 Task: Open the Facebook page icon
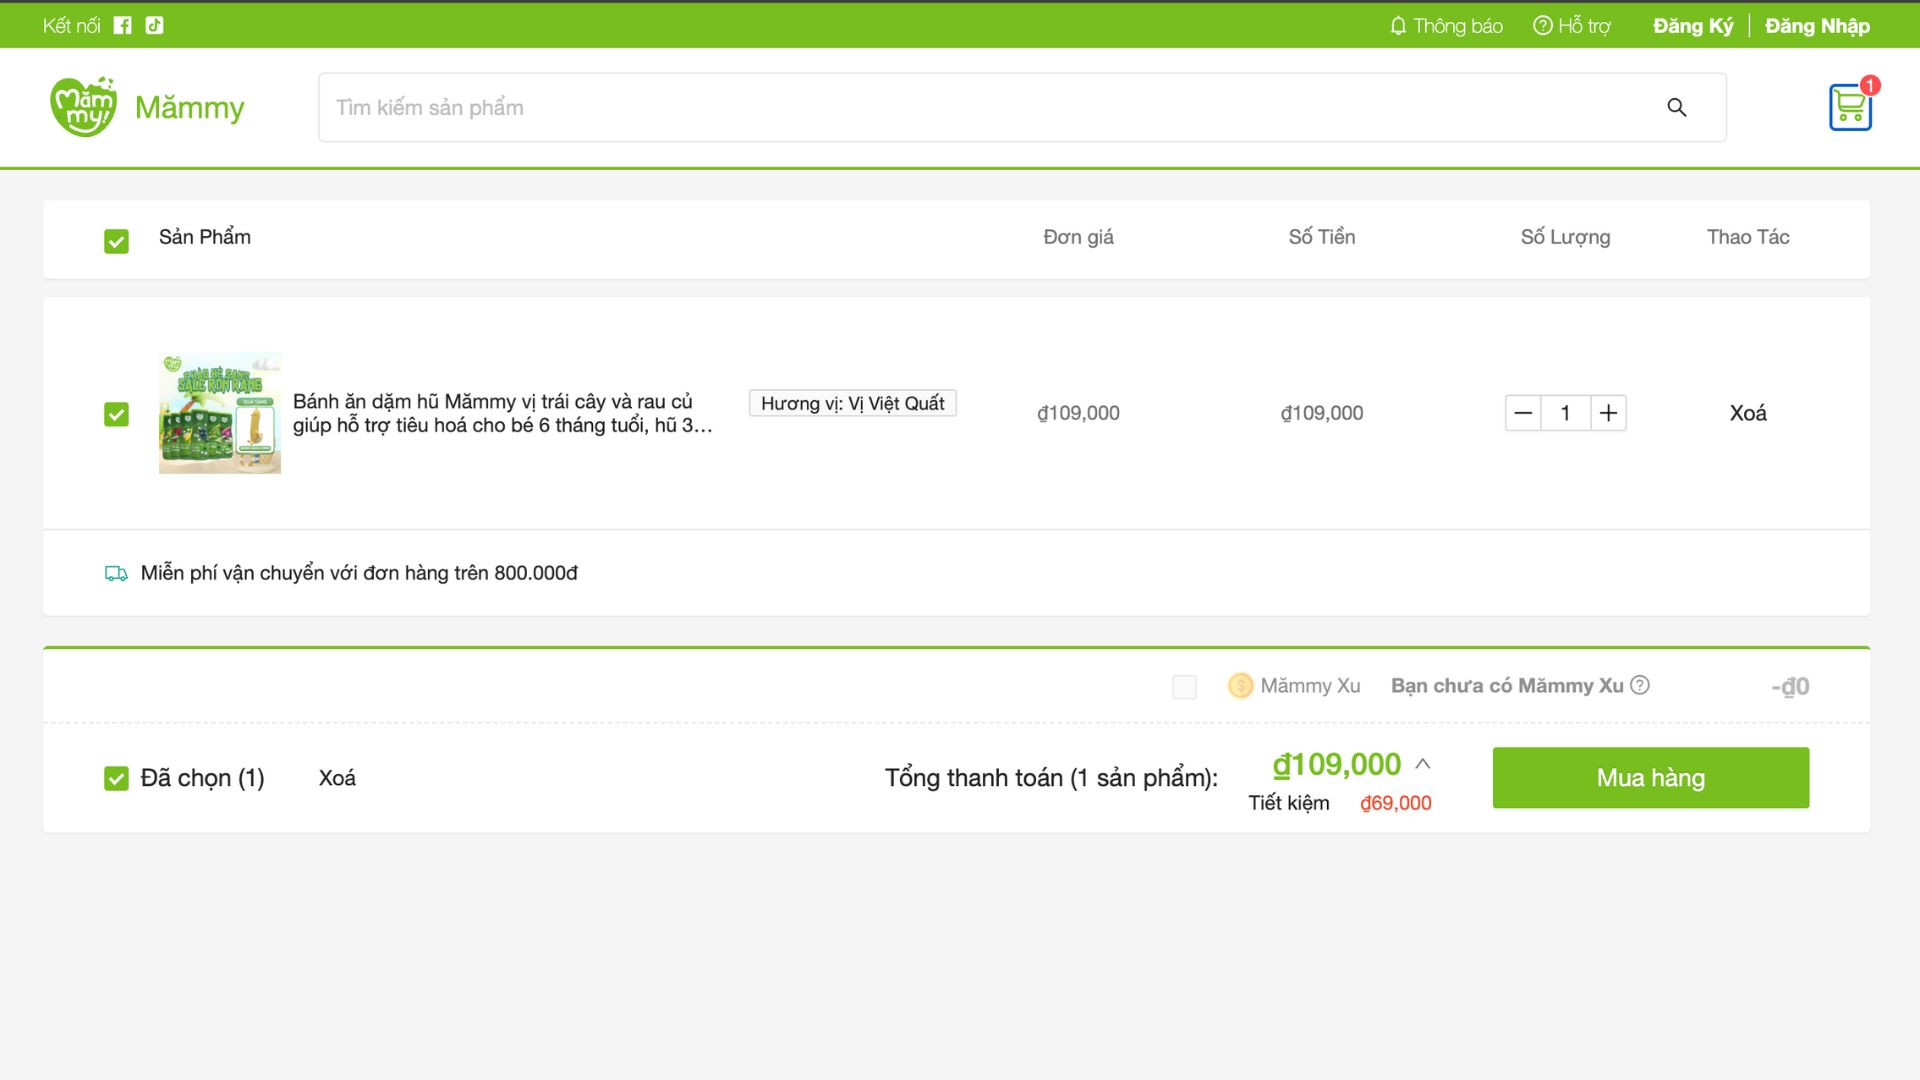123,26
